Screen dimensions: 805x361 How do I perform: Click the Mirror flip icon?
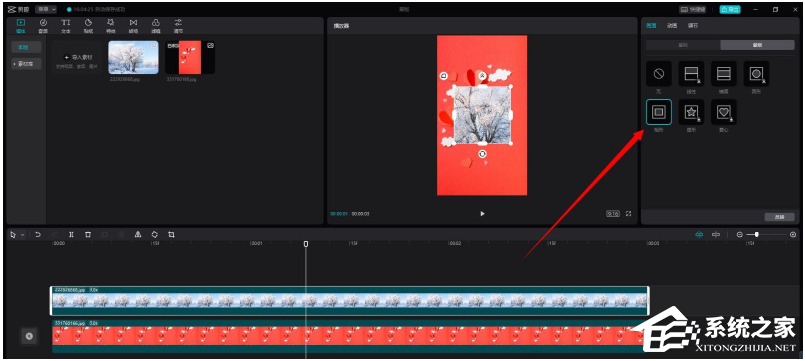click(x=138, y=234)
